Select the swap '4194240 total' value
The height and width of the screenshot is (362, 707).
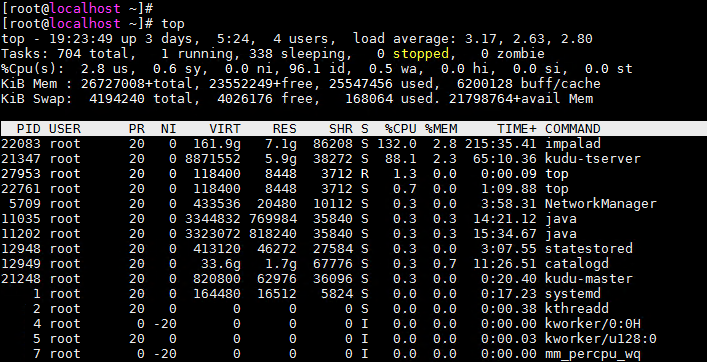142,98
